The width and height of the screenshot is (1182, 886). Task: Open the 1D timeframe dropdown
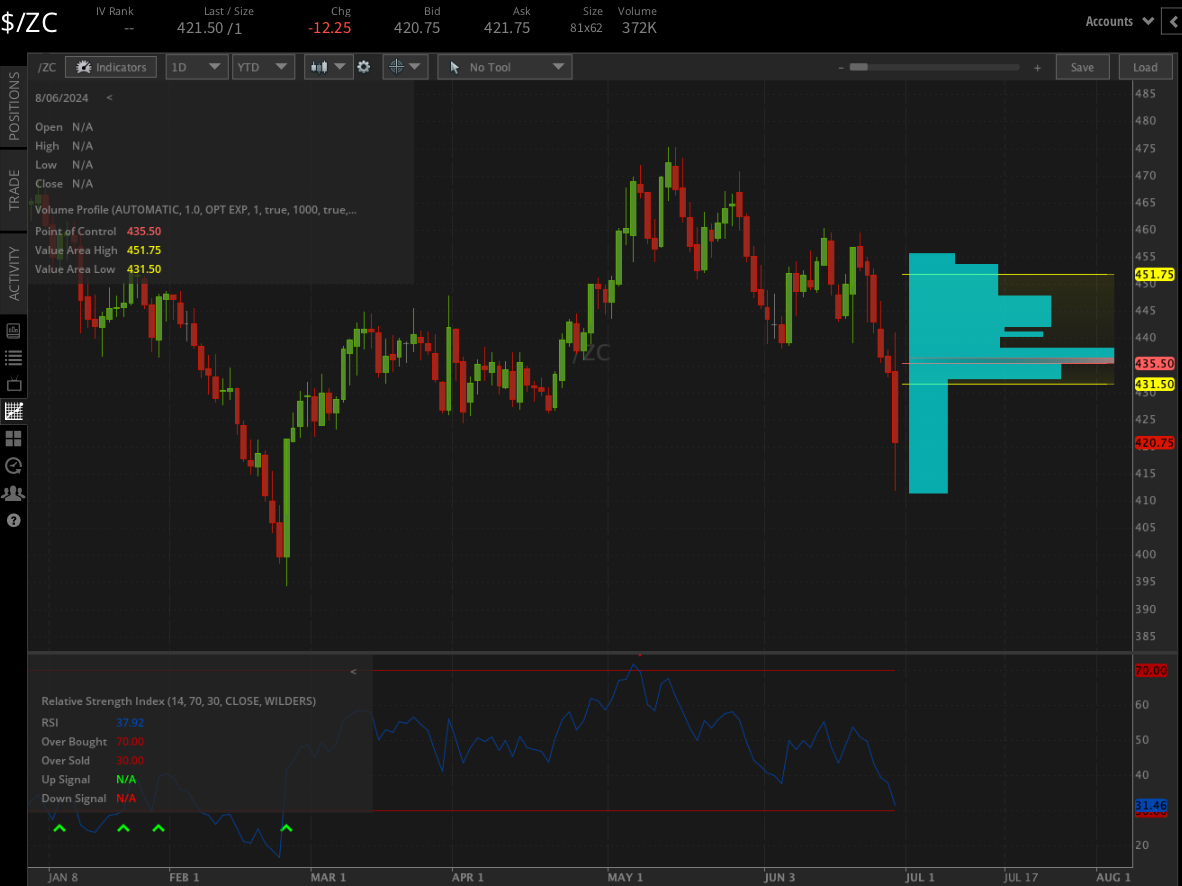coord(197,67)
